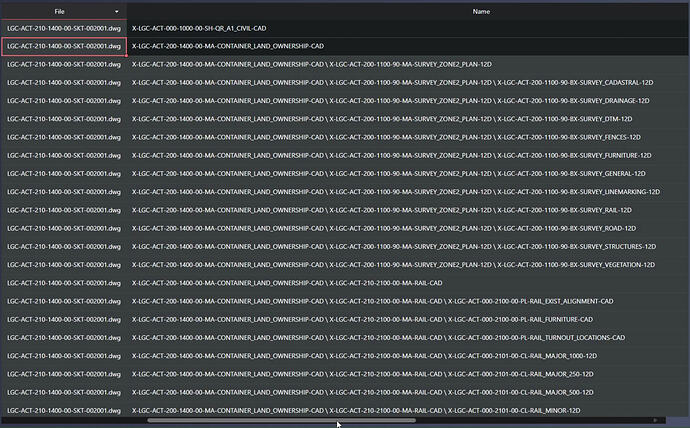Click the red-outlined File cell beside CONTAINER_LAND_OWNERSHIP-CAD row
The width and height of the screenshot is (690, 428).
click(x=64, y=47)
